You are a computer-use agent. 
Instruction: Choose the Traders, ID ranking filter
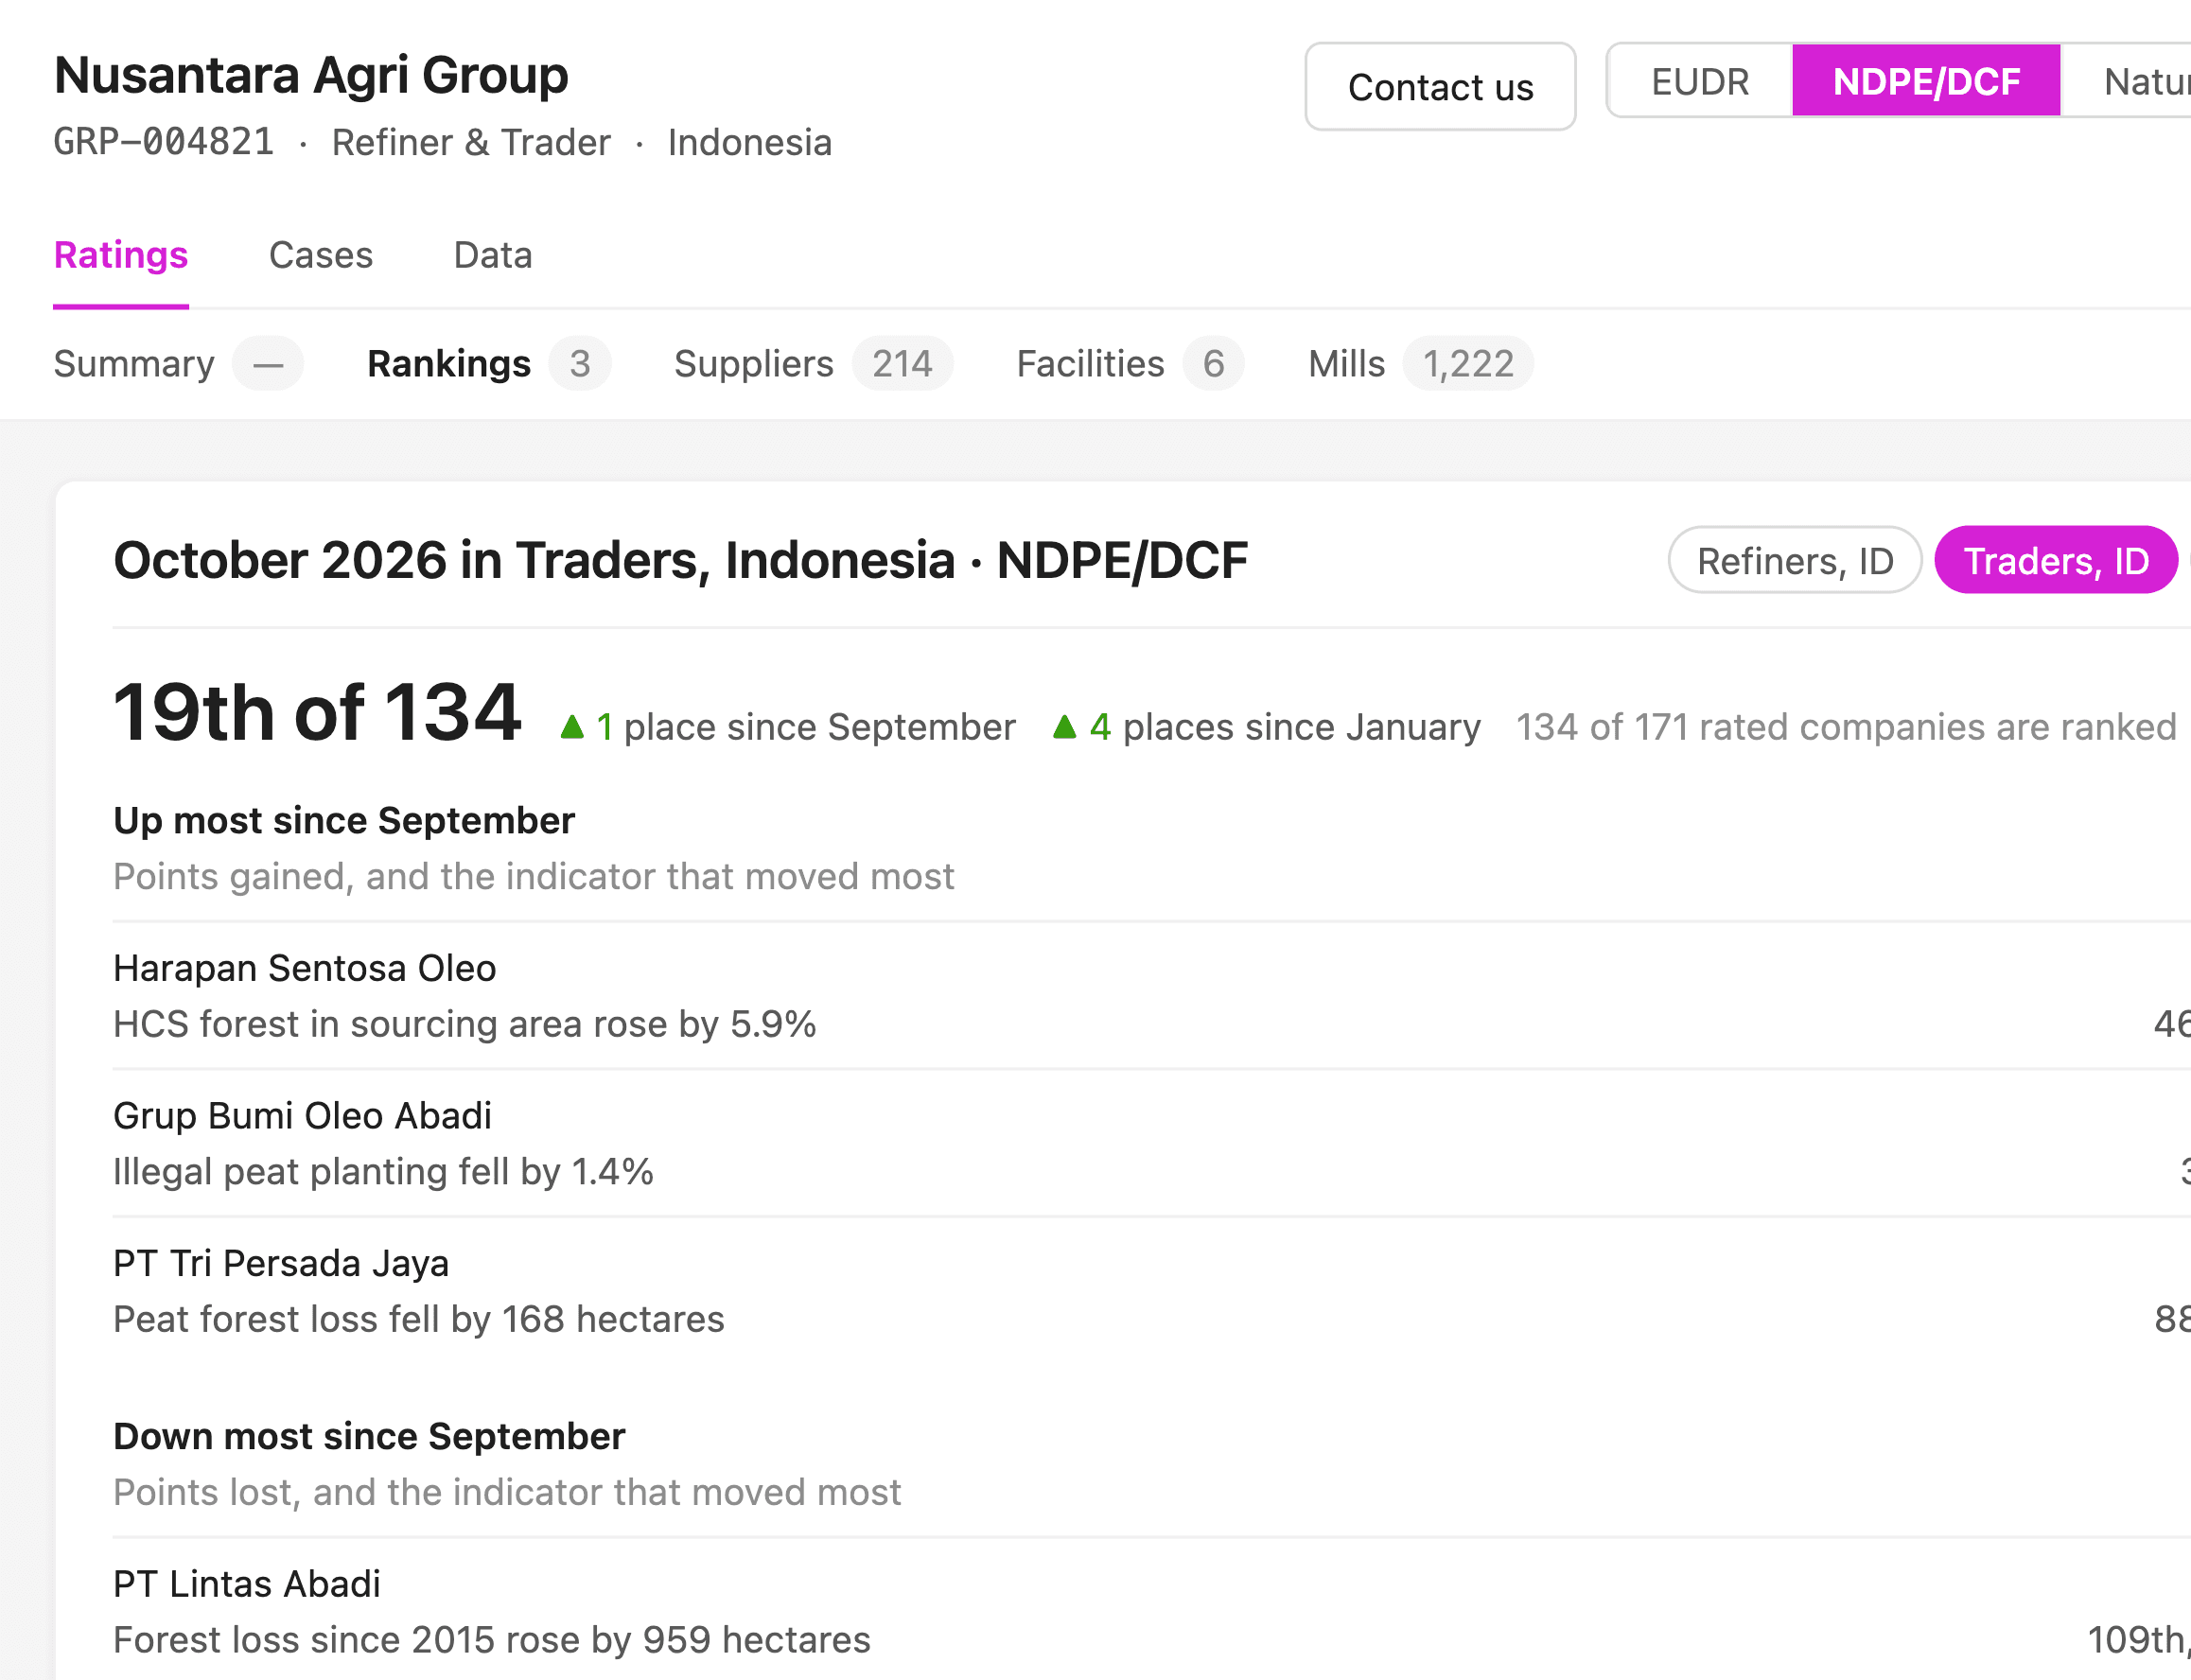2056,560
